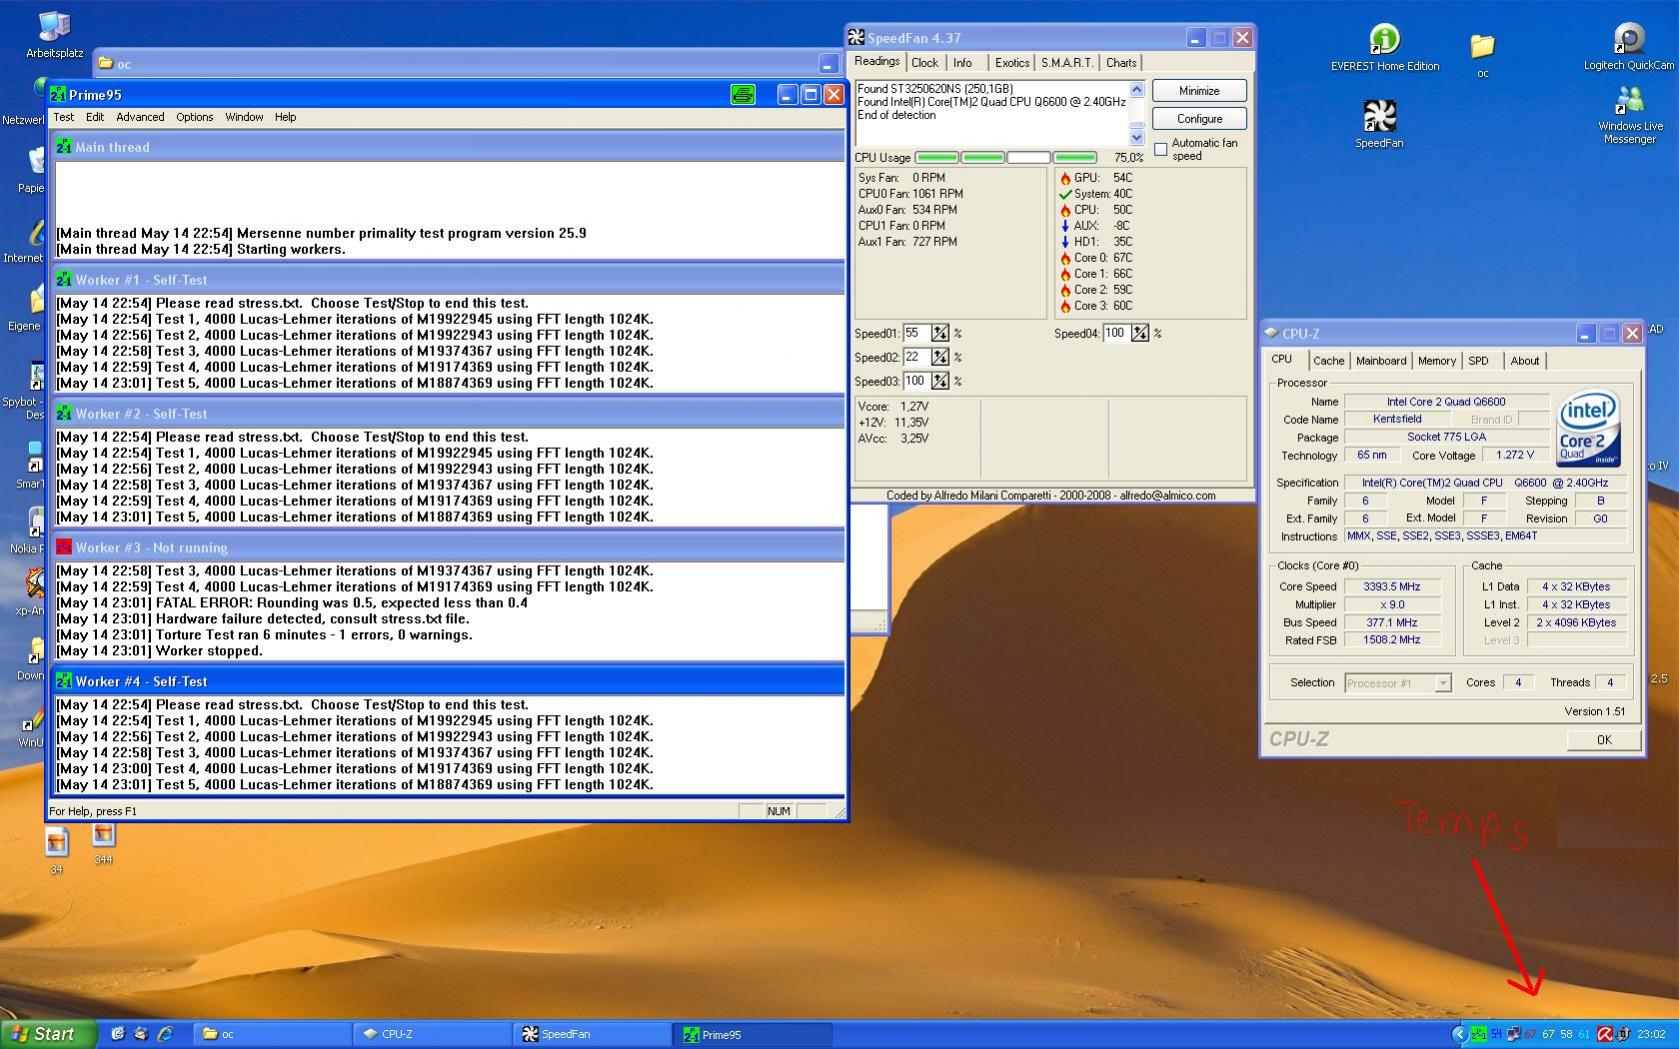Open the Advanced menu in Prime95
1679x1049 pixels.
[140, 117]
